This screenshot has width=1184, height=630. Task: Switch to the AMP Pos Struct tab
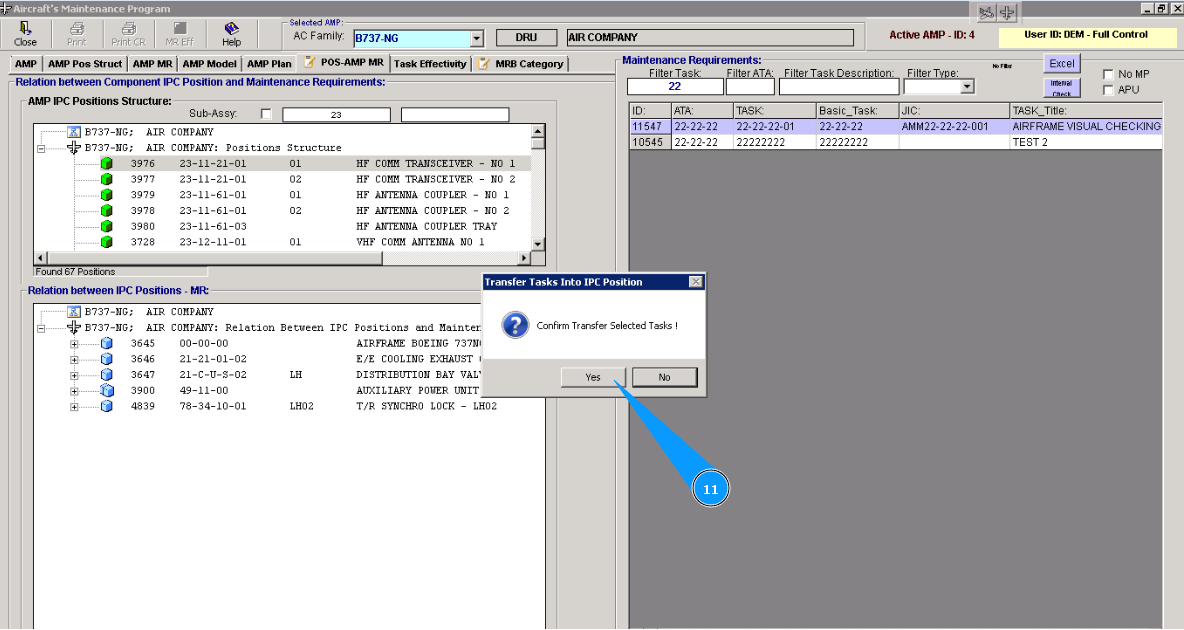pyautogui.click(x=85, y=64)
